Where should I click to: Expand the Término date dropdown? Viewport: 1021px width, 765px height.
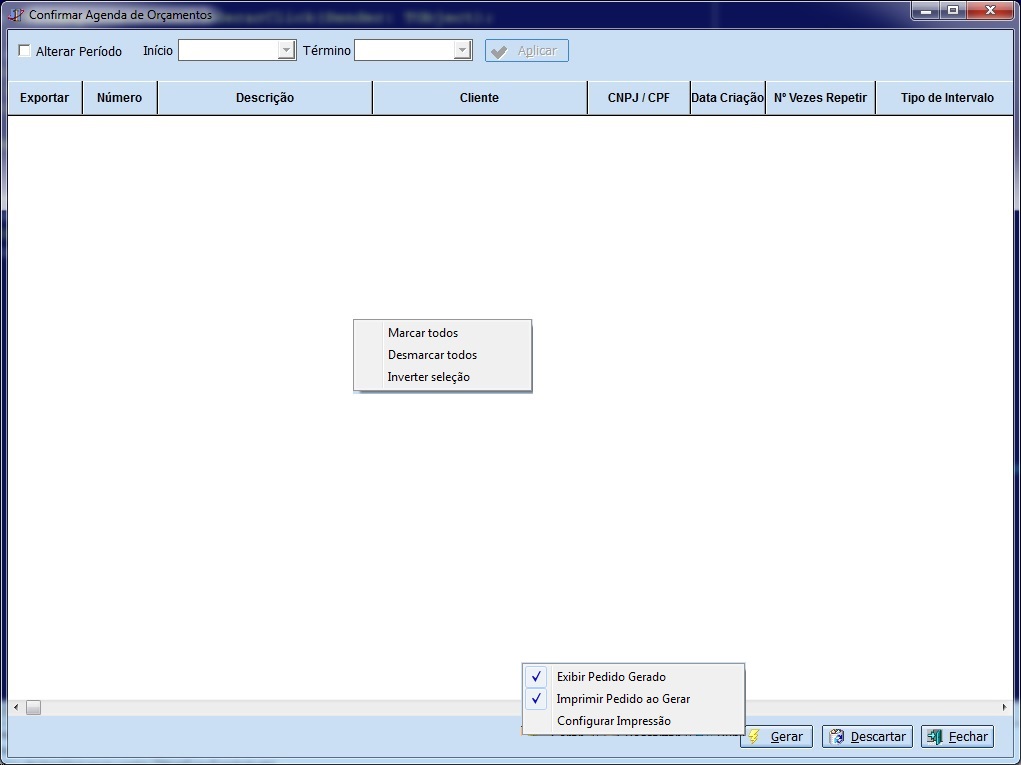click(462, 50)
